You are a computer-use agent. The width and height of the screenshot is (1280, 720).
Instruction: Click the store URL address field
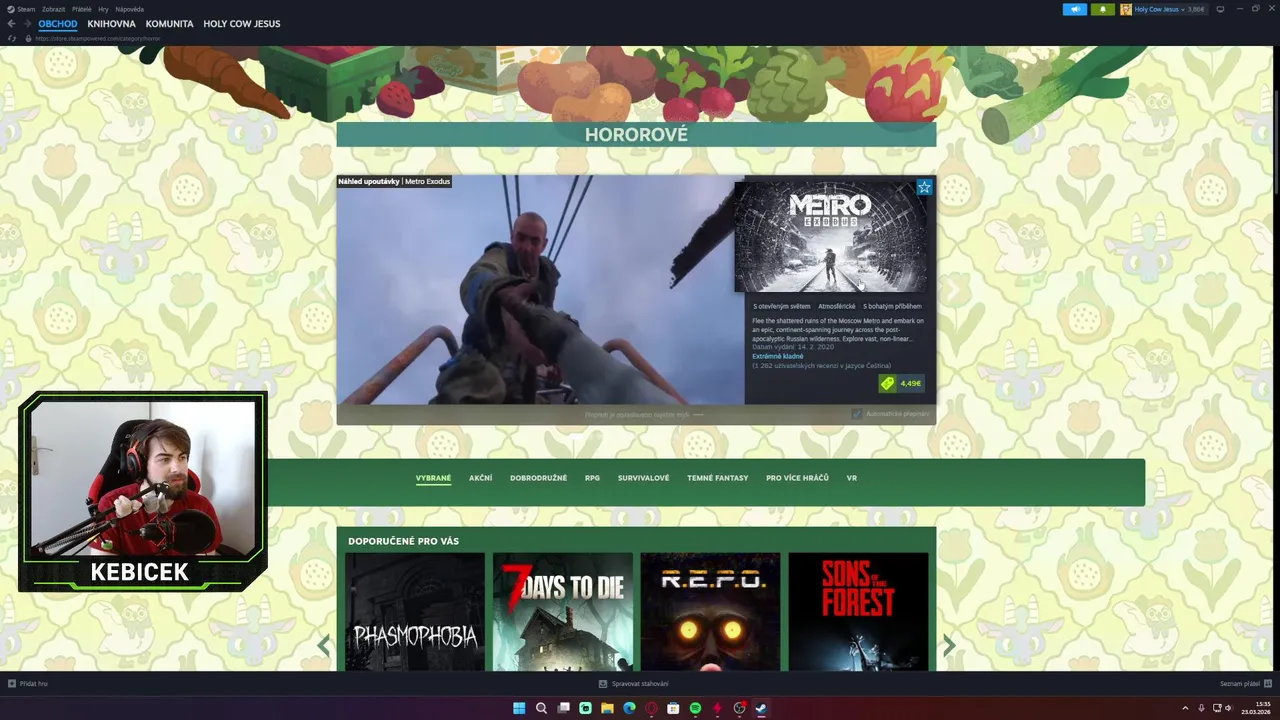coord(98,38)
